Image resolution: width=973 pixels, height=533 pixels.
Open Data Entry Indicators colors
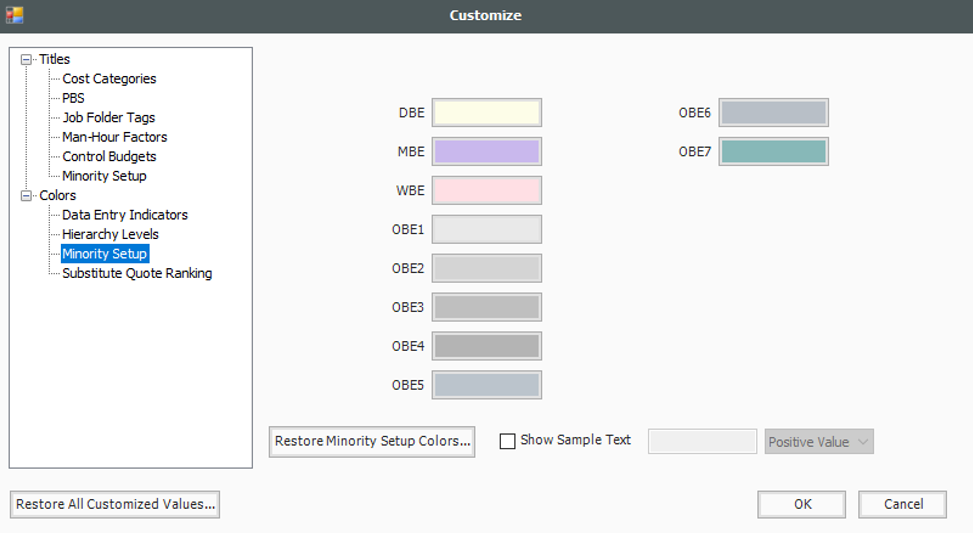click(x=125, y=215)
